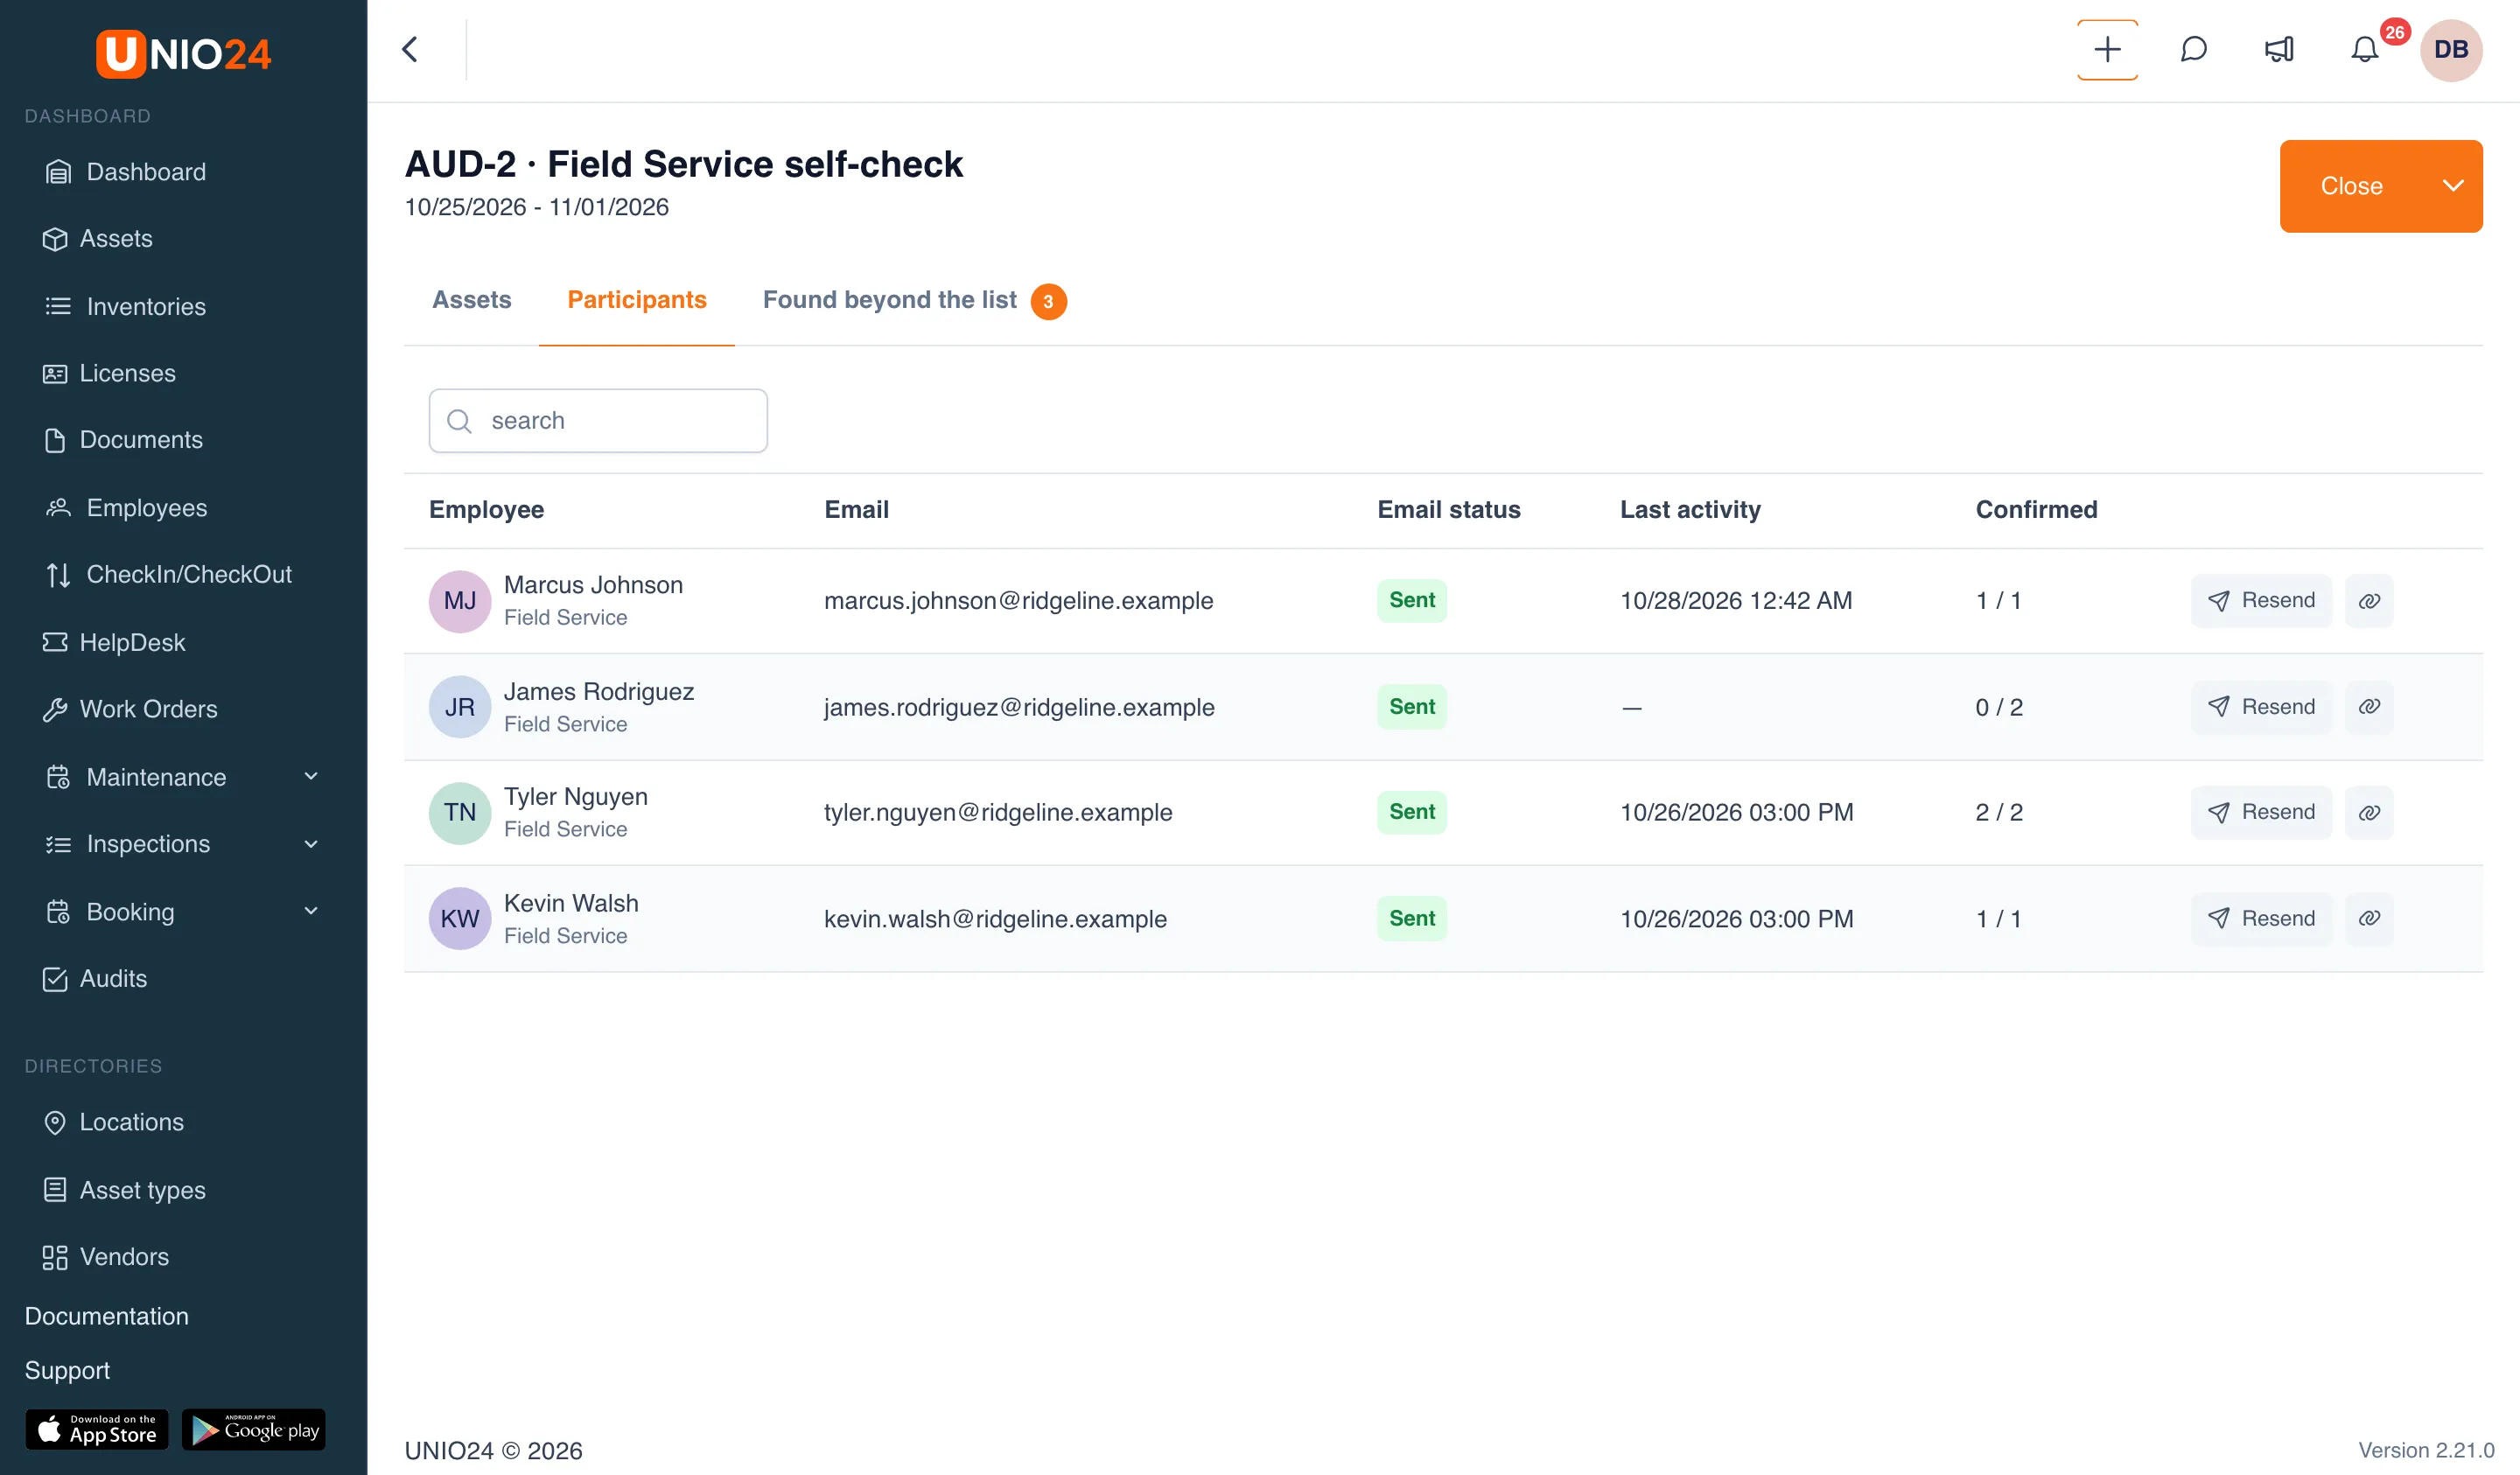This screenshot has height=1475, width=2520.
Task: Open the Support link
Action: (67, 1370)
